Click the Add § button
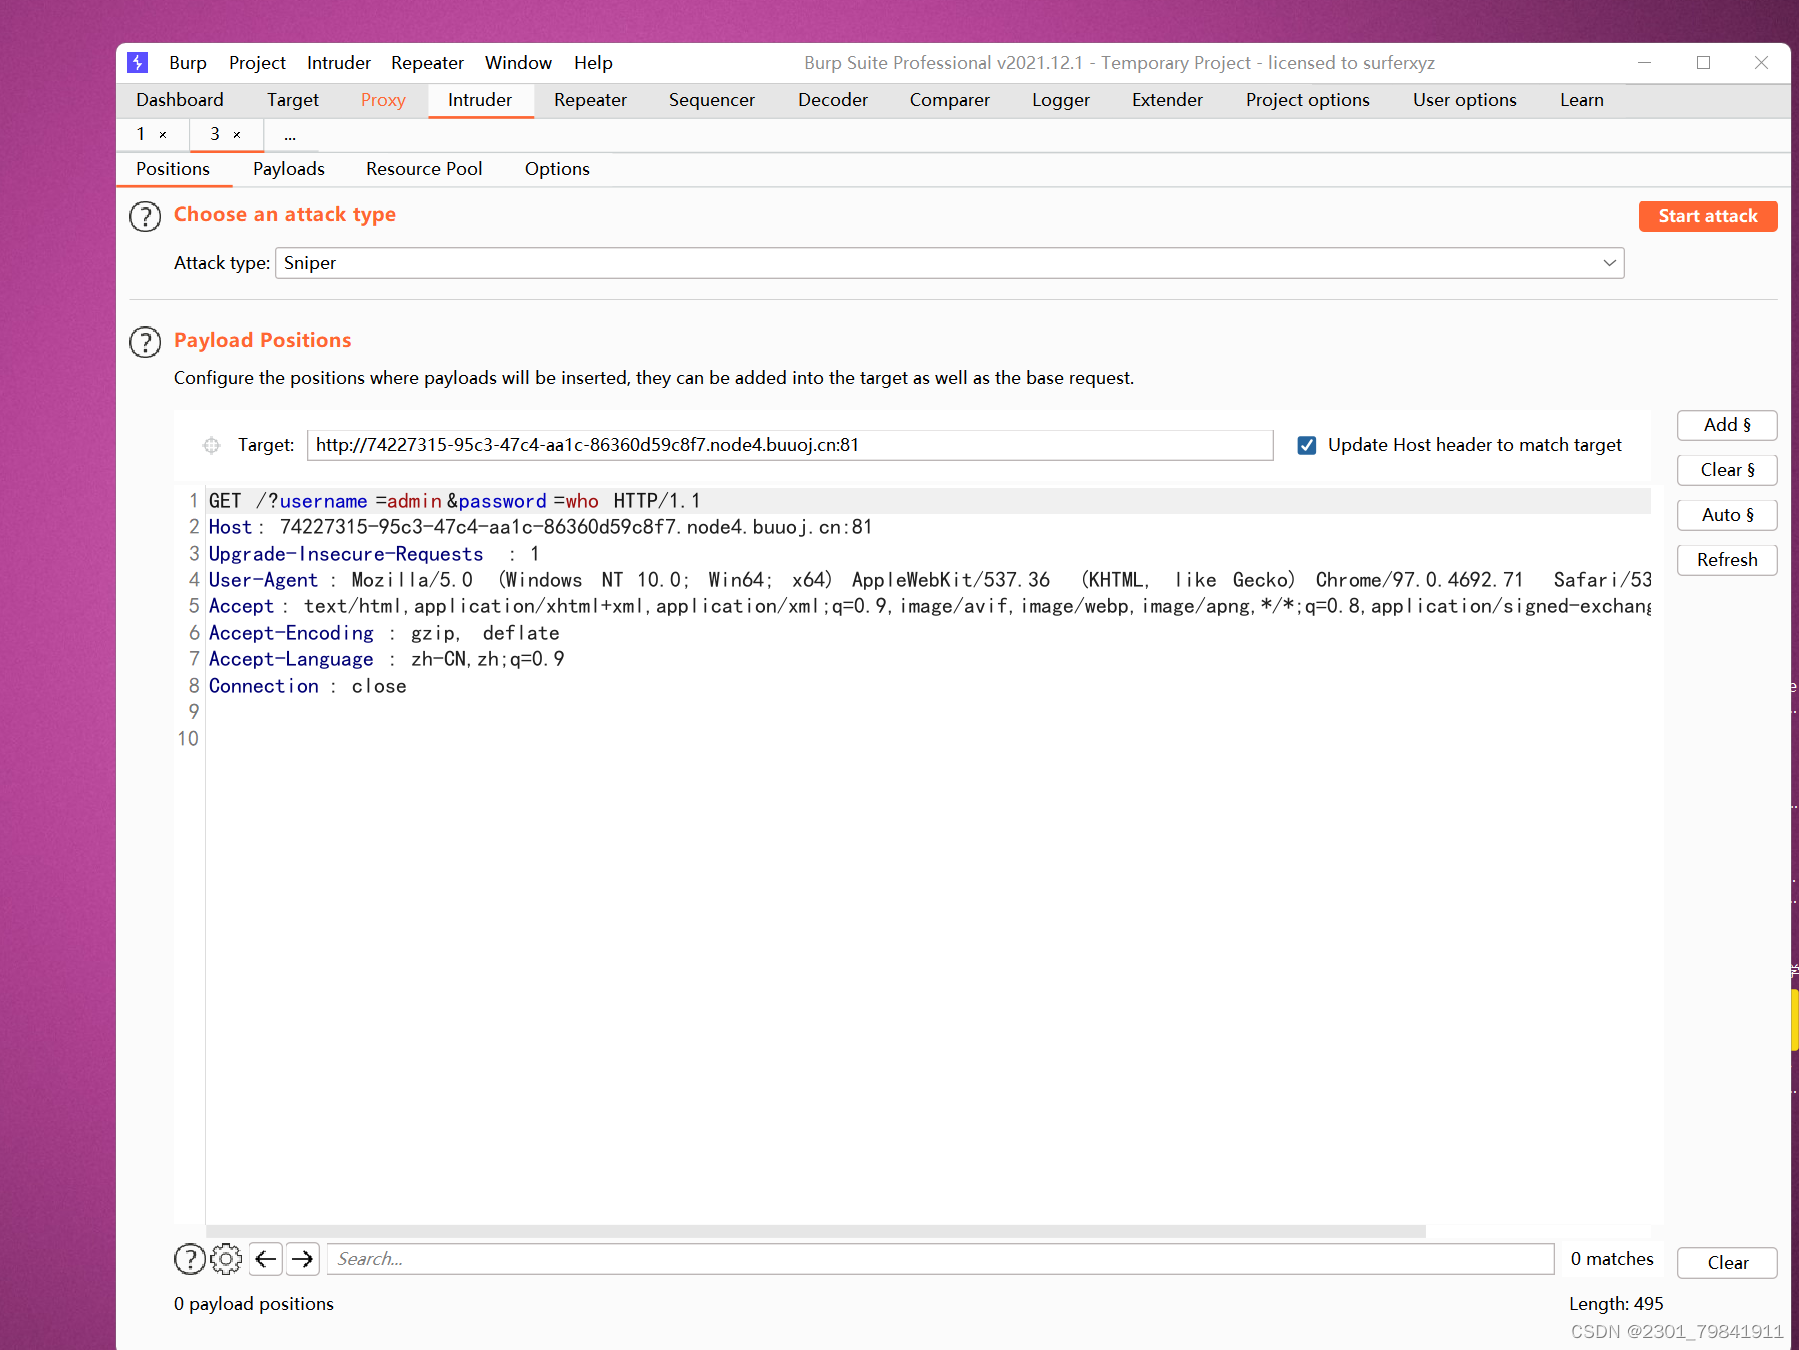1799x1350 pixels. point(1726,425)
